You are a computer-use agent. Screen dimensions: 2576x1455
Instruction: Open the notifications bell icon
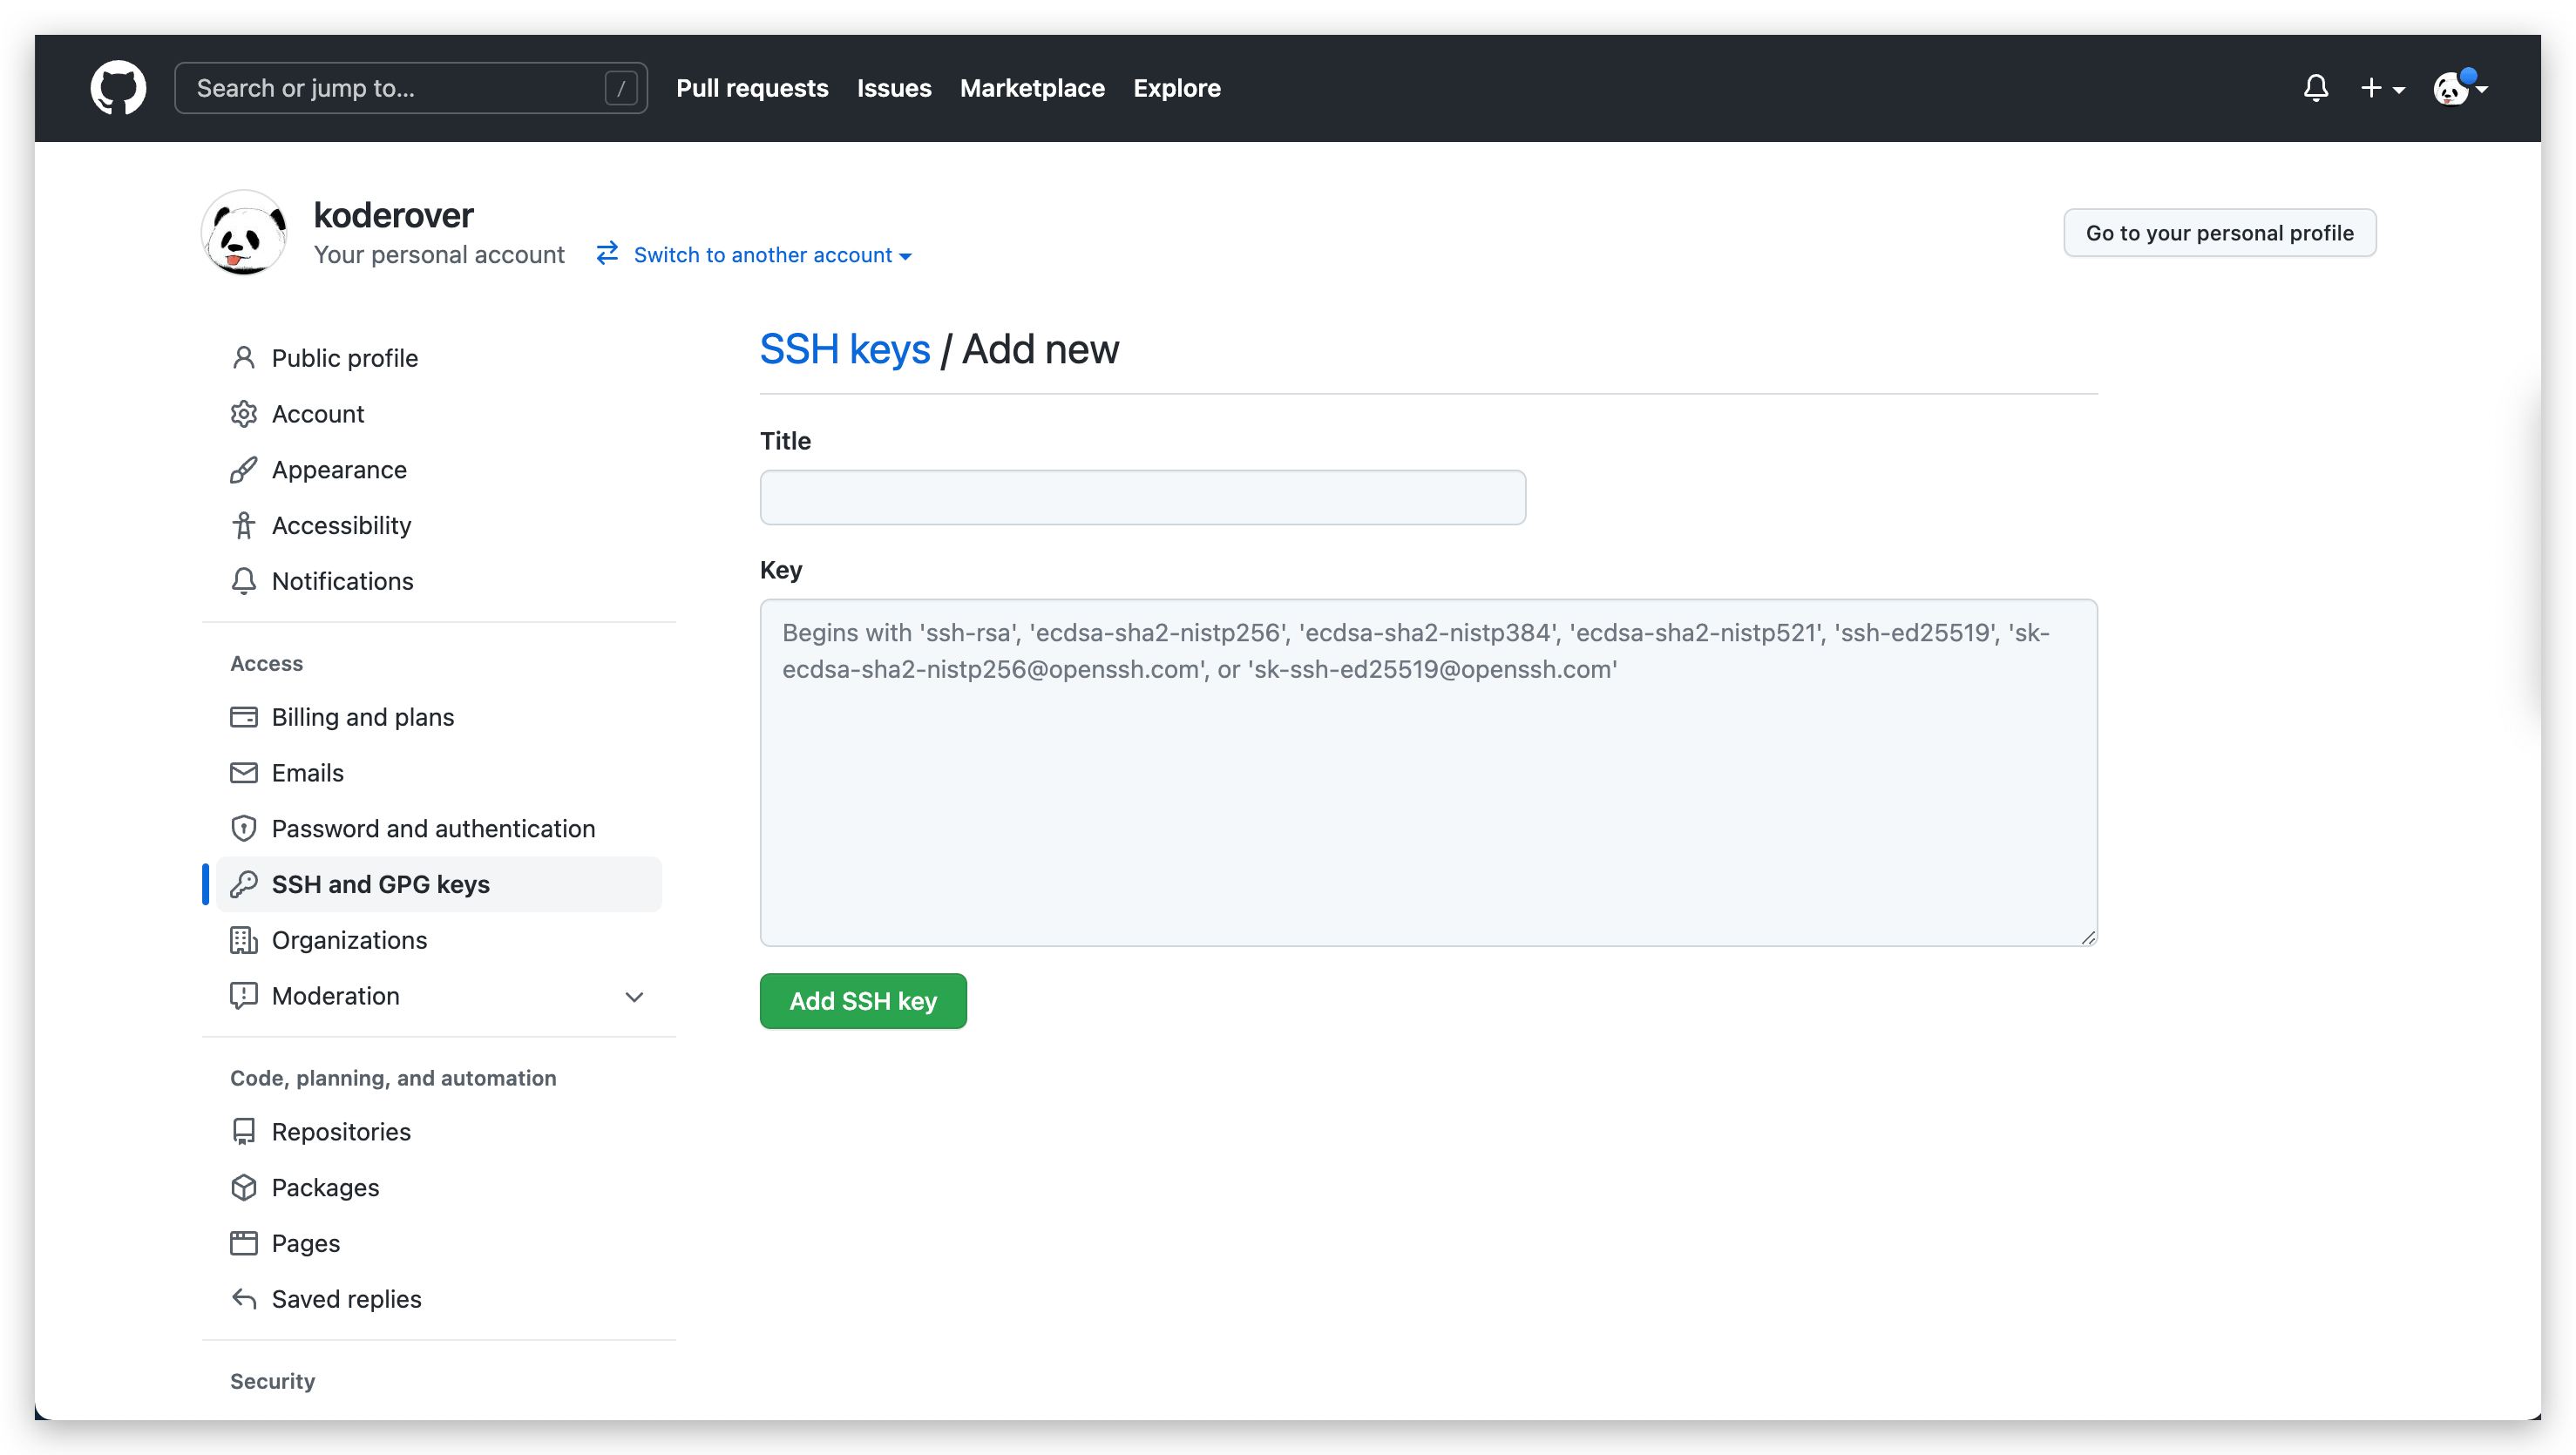coord(2316,88)
